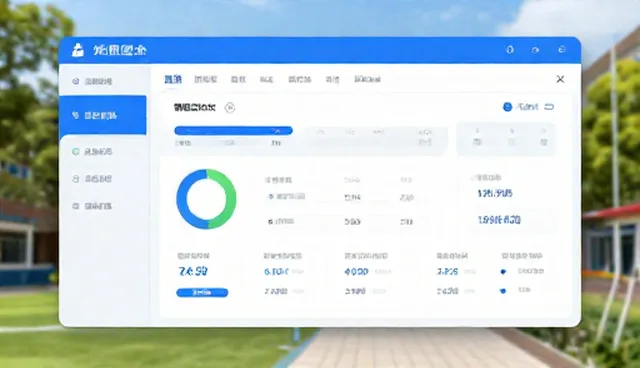Click the return arrow icon beside avatar label
640x368 pixels.
549,107
